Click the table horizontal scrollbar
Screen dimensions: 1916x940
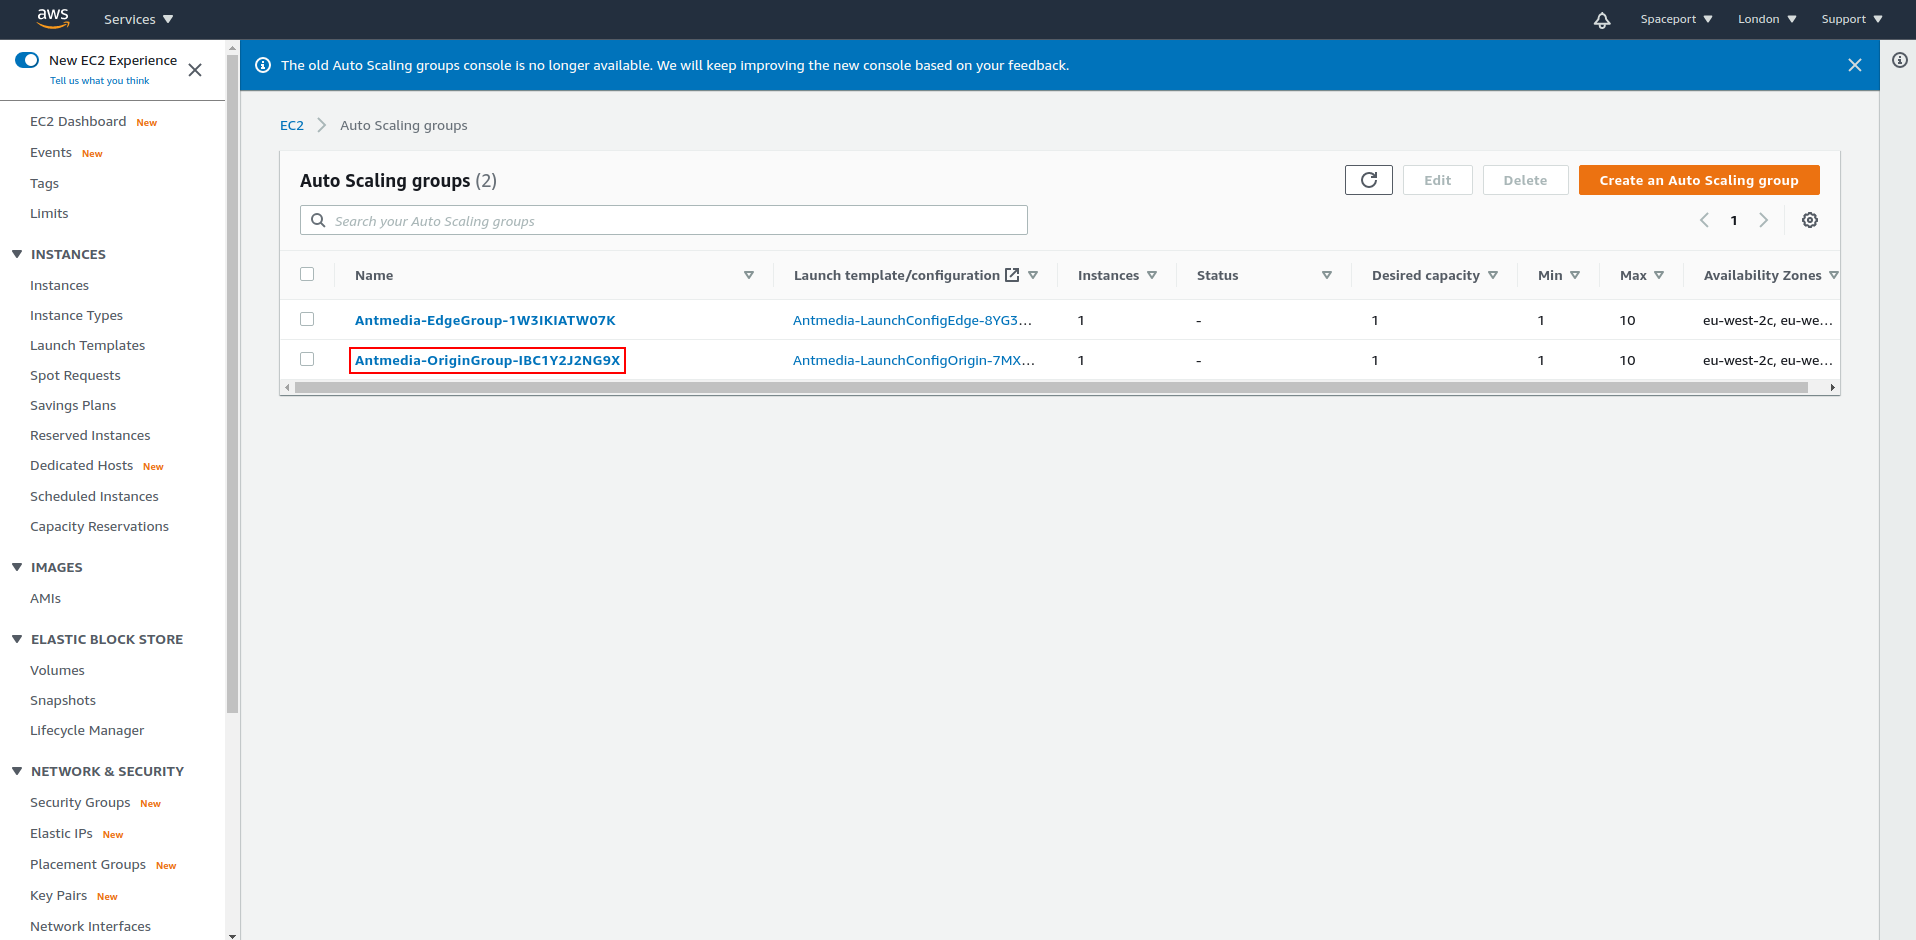pos(1051,387)
